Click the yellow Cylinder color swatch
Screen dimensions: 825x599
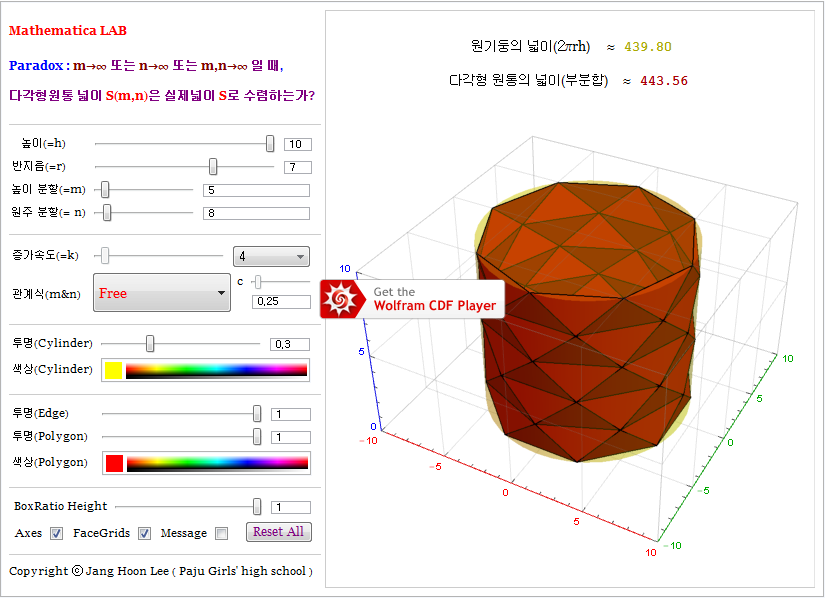114,370
